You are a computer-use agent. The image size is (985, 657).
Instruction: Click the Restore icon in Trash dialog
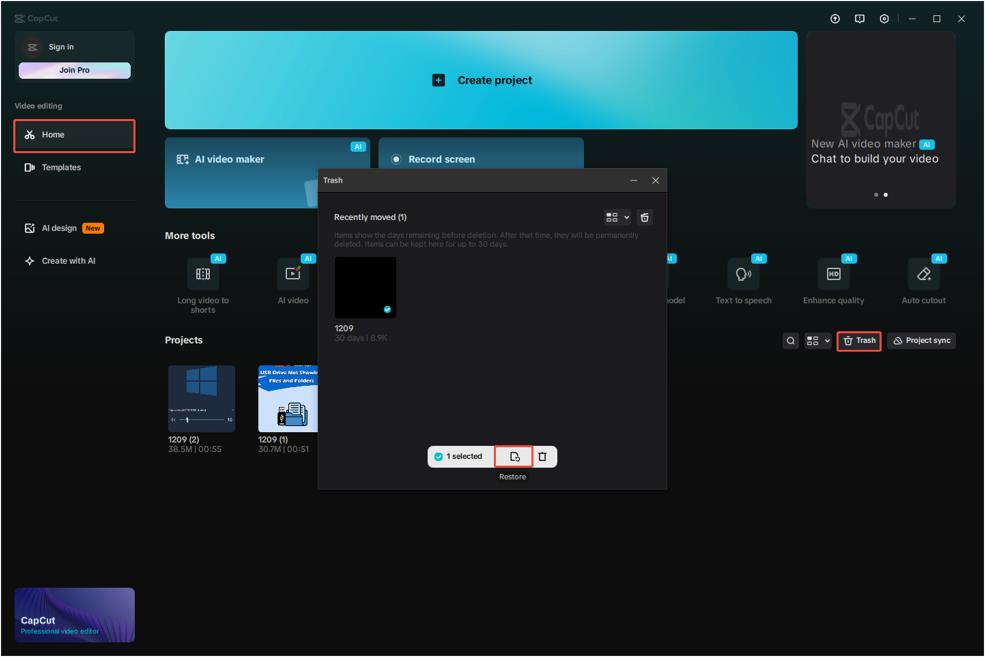click(514, 457)
